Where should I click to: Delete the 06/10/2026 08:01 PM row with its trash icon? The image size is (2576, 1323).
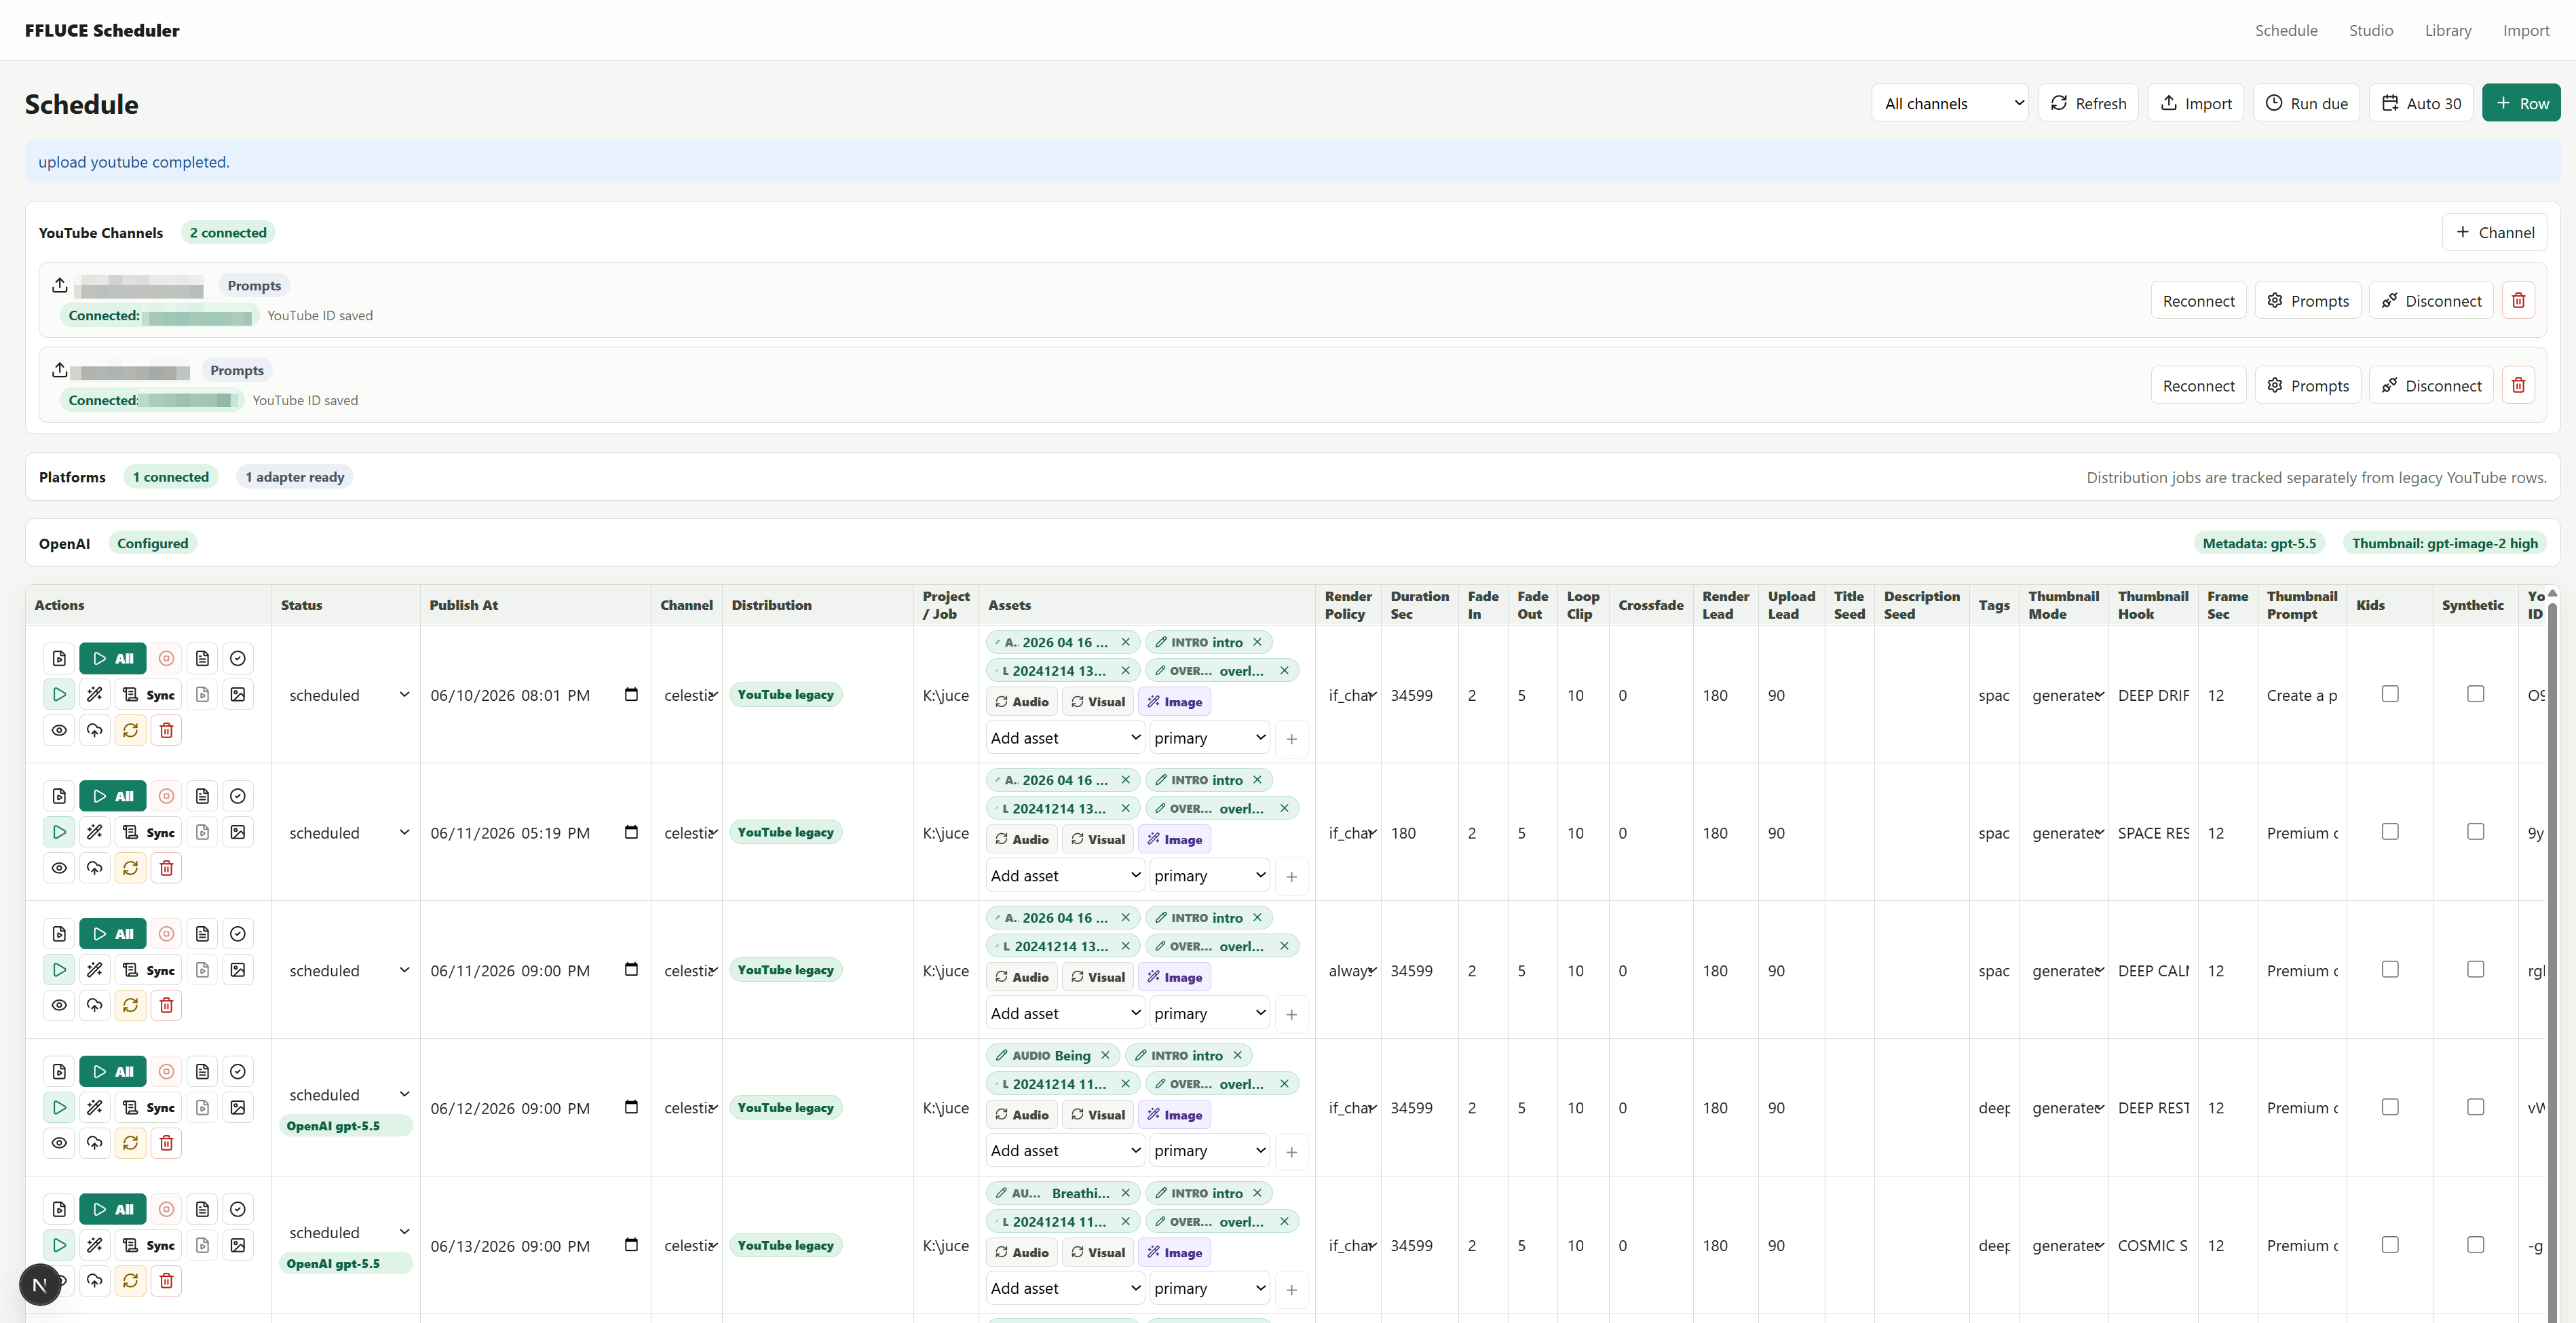[167, 730]
